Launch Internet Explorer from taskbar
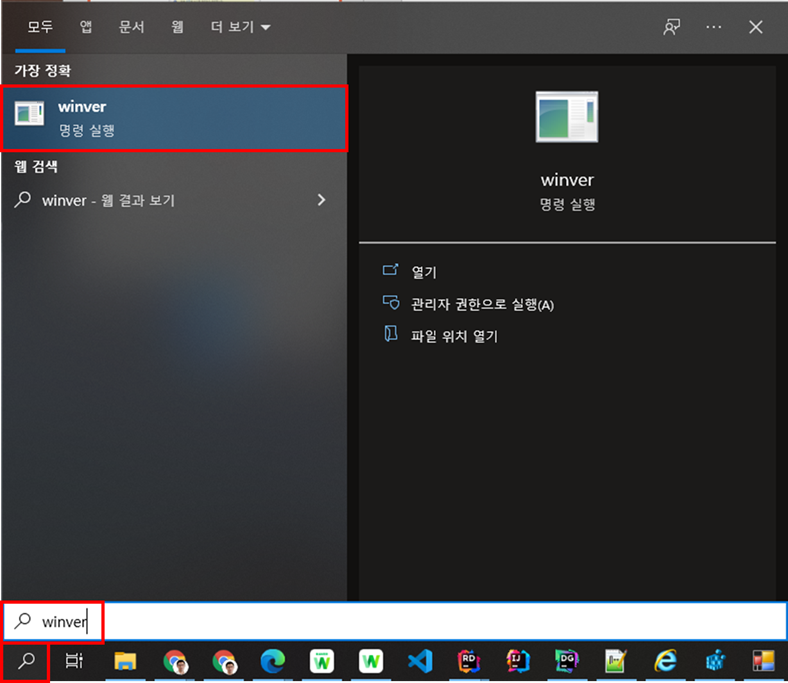This screenshot has height=683, width=788. pos(665,661)
